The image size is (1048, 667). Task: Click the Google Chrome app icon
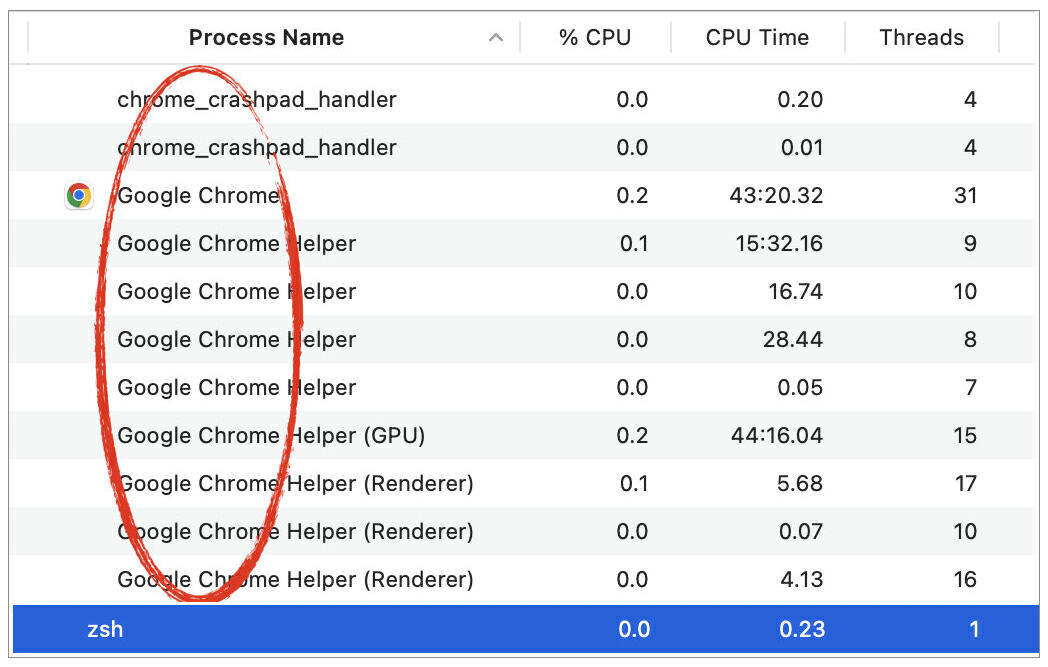point(79,196)
